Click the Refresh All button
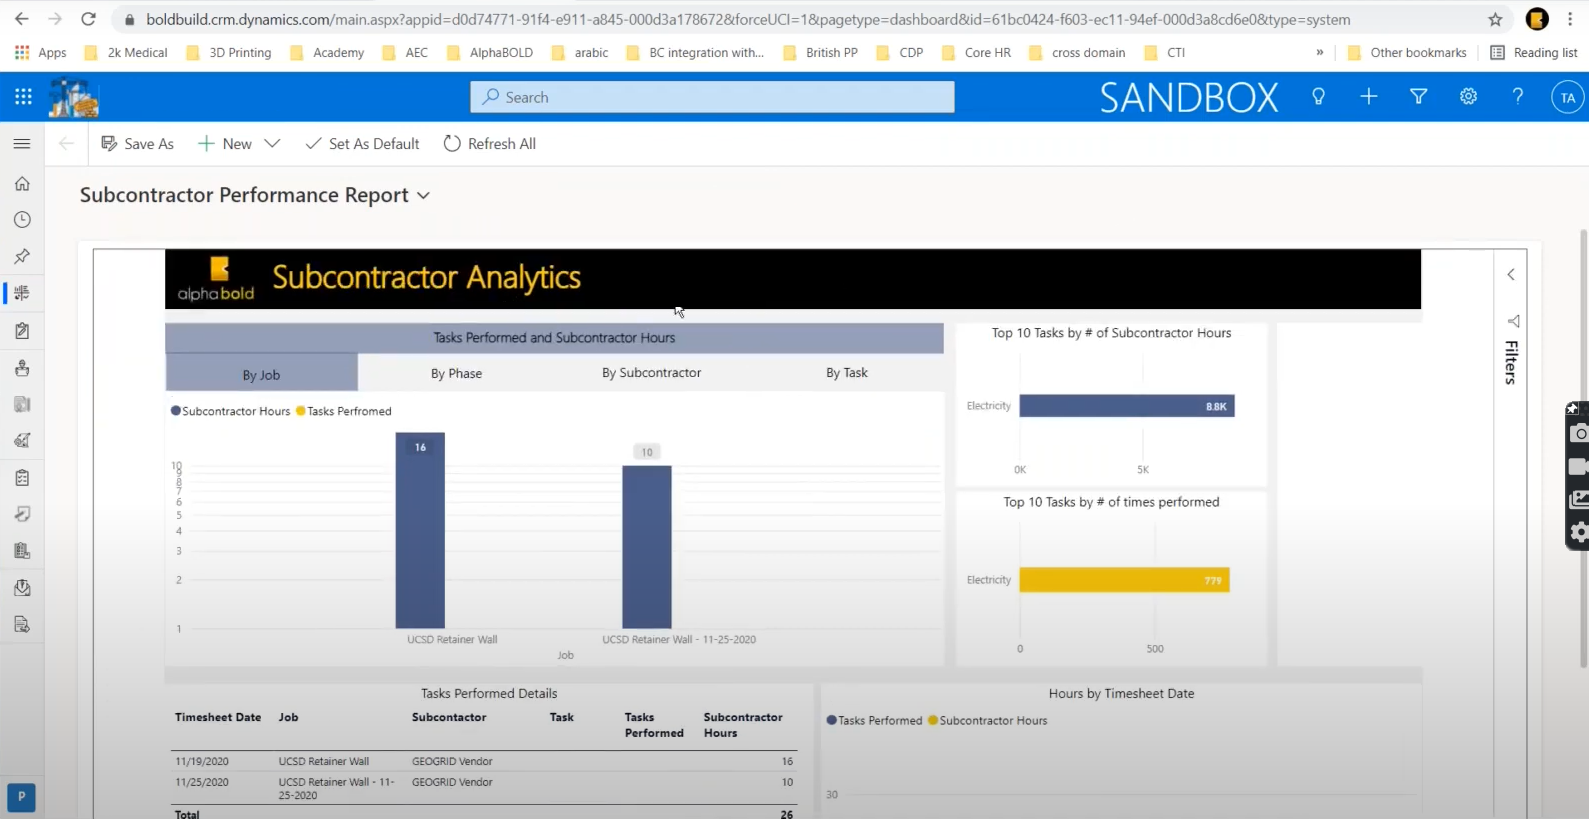Viewport: 1589px width, 819px height. click(490, 144)
